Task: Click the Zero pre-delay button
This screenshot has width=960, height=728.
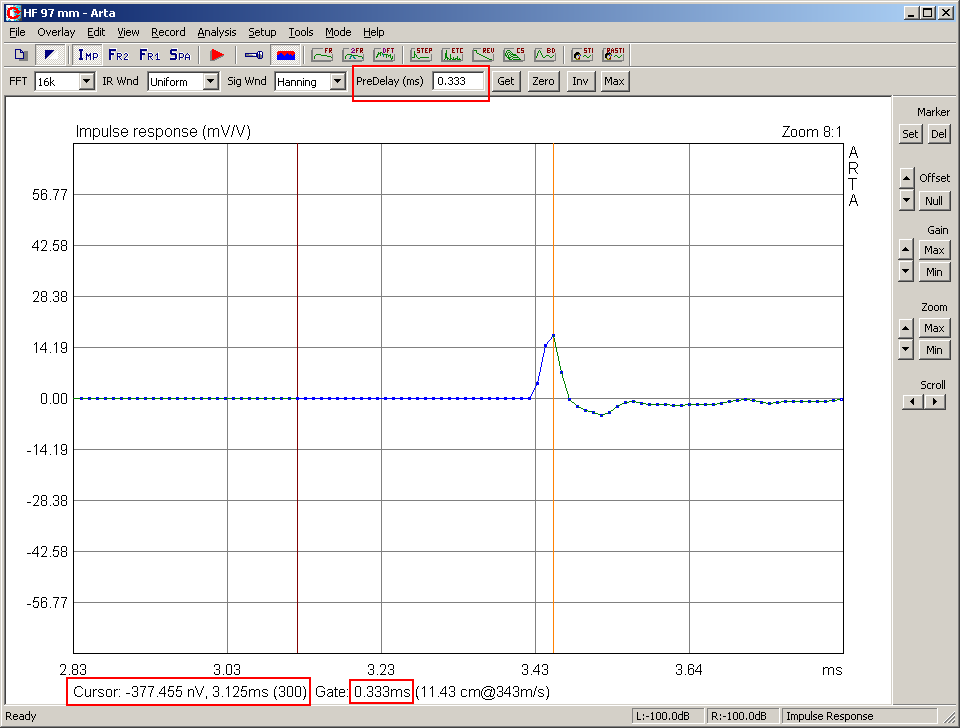Action: click(x=543, y=81)
